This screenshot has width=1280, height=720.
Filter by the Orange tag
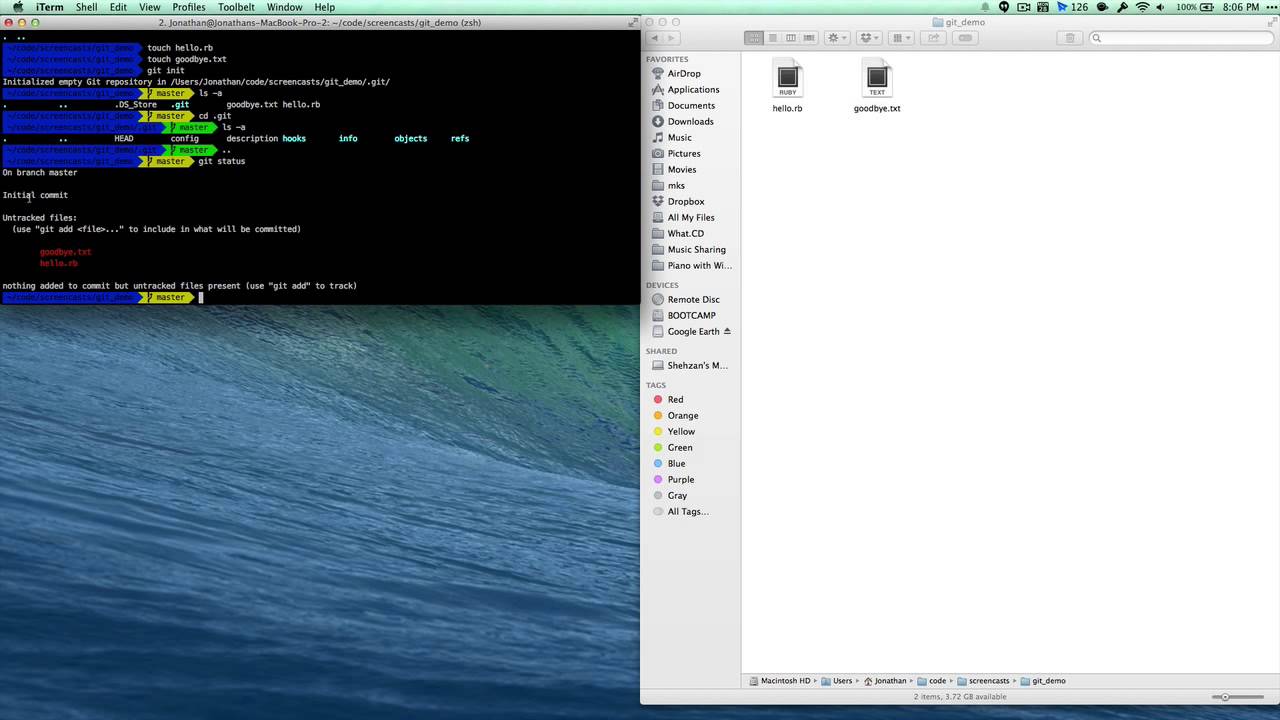[x=683, y=415]
